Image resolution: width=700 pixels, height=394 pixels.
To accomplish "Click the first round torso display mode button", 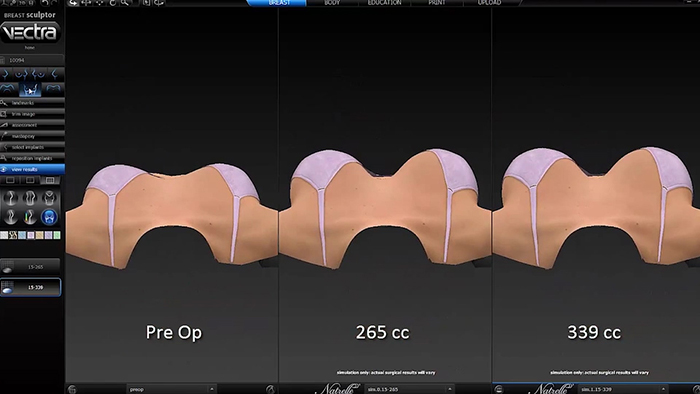I will tap(10, 198).
